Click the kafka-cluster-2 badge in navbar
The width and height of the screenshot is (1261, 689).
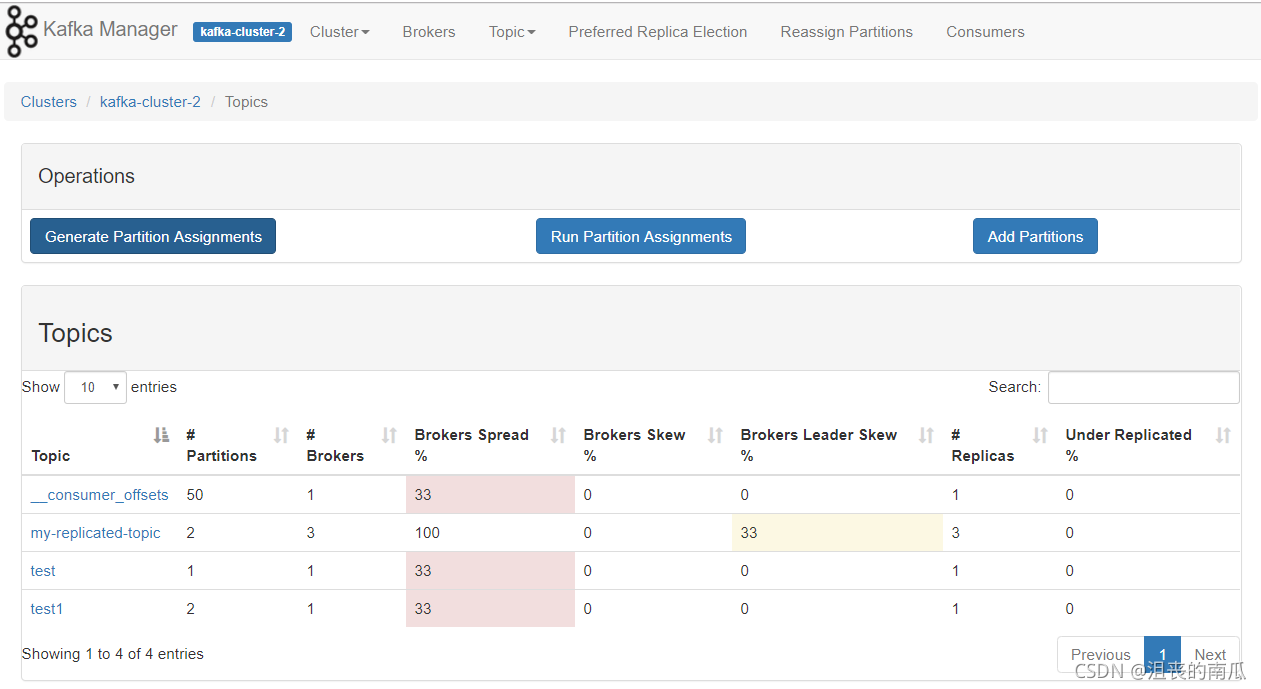pyautogui.click(x=242, y=32)
